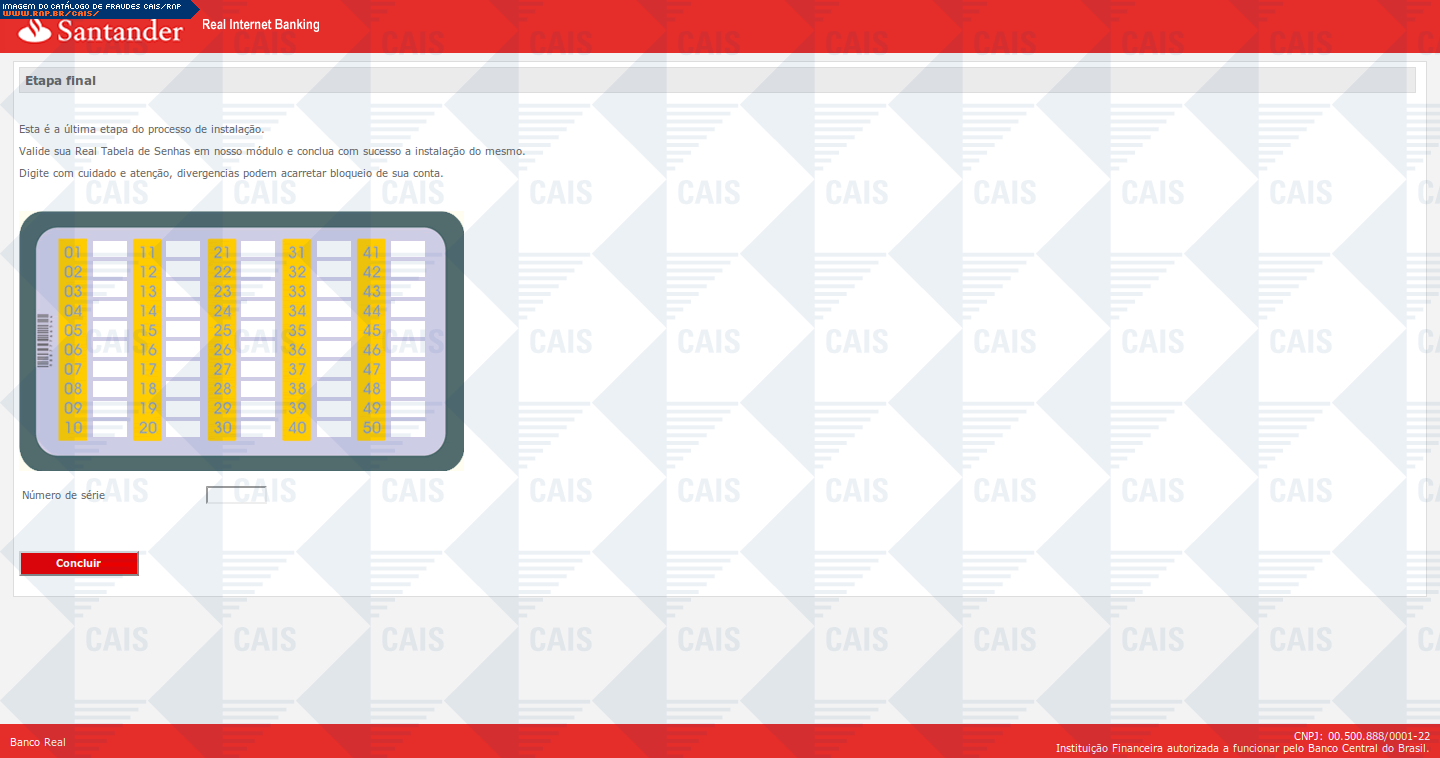Click the field for card position 11
1440x758 pixels.
tap(183, 251)
